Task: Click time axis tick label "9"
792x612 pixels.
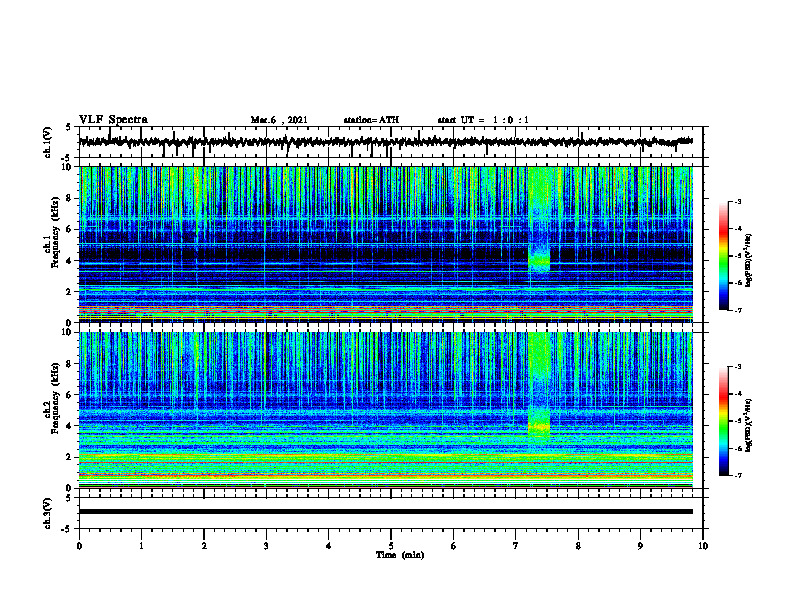Action: 640,546
